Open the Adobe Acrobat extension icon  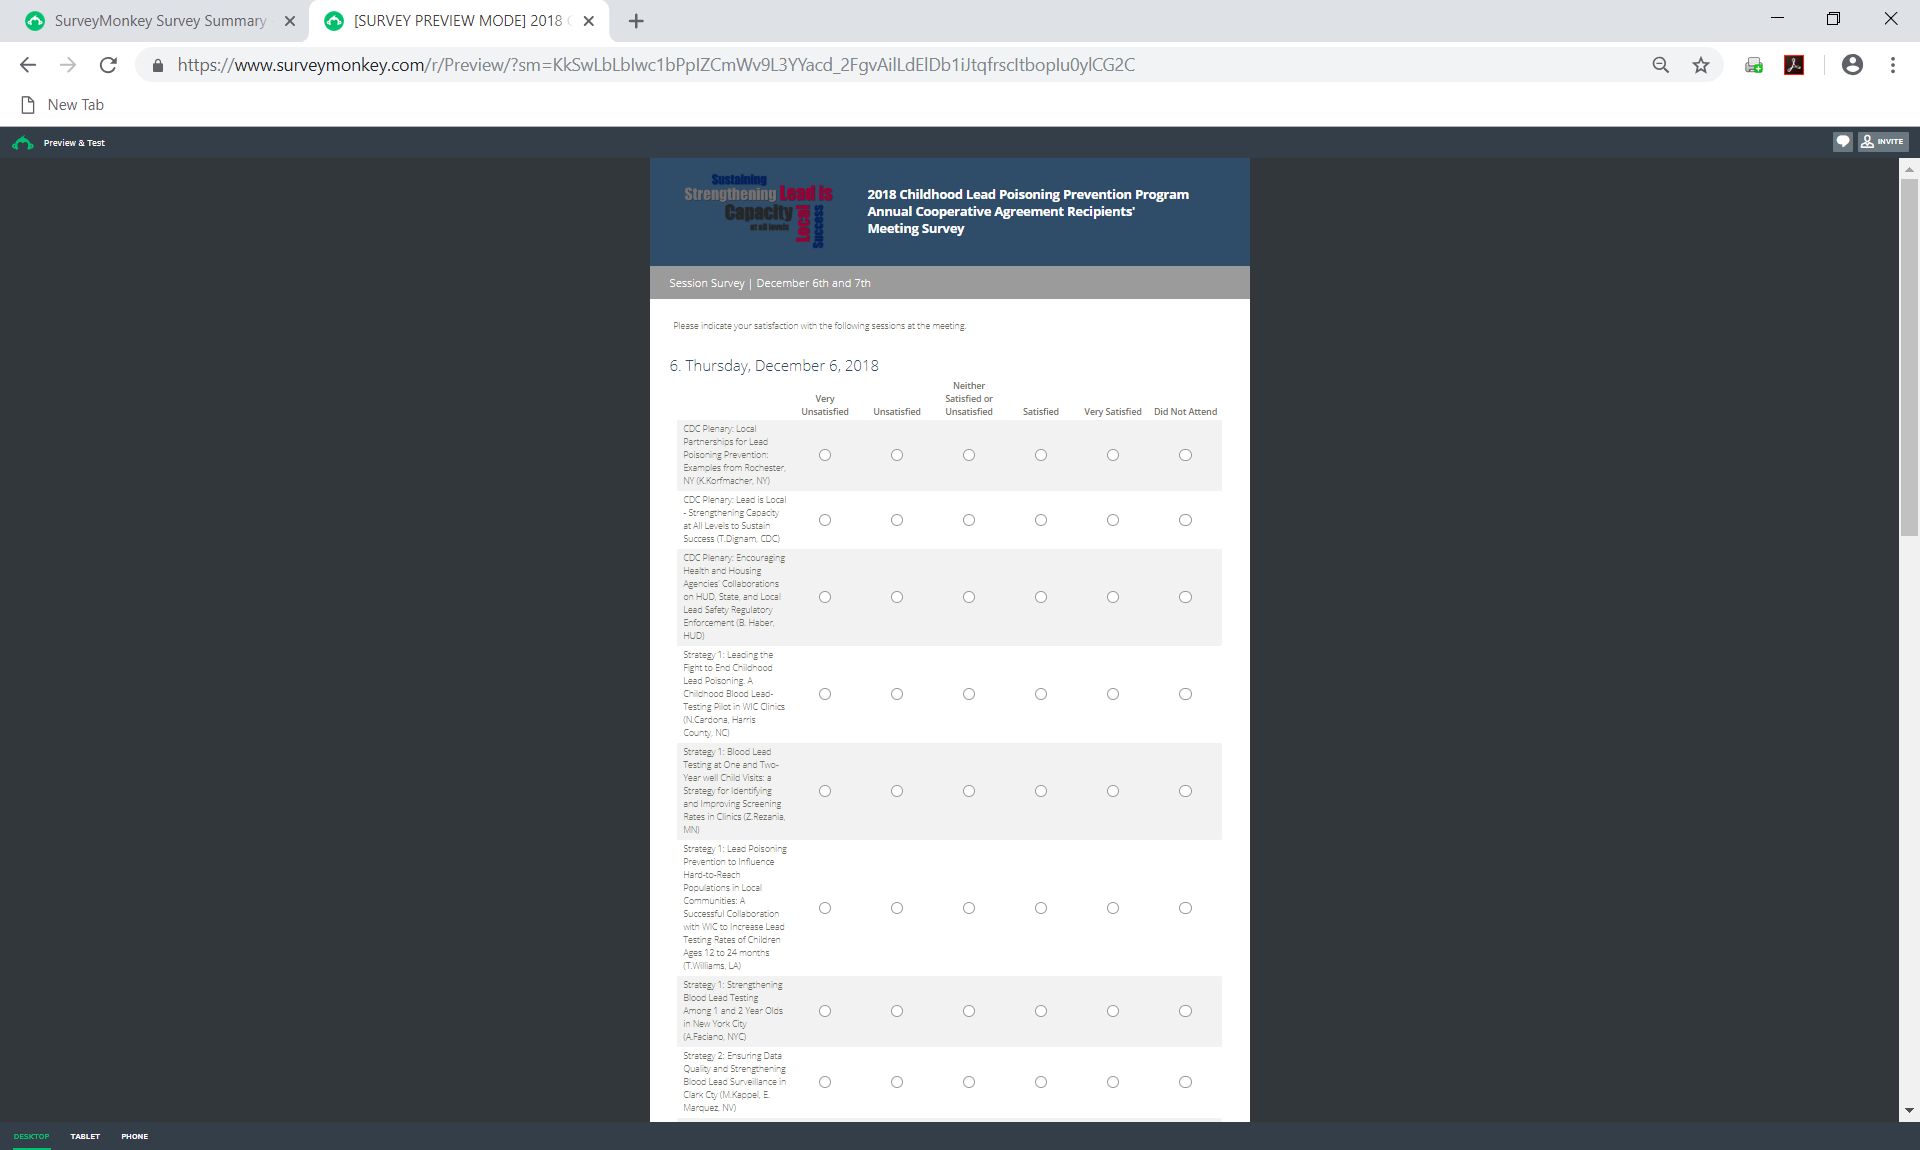tap(1794, 65)
